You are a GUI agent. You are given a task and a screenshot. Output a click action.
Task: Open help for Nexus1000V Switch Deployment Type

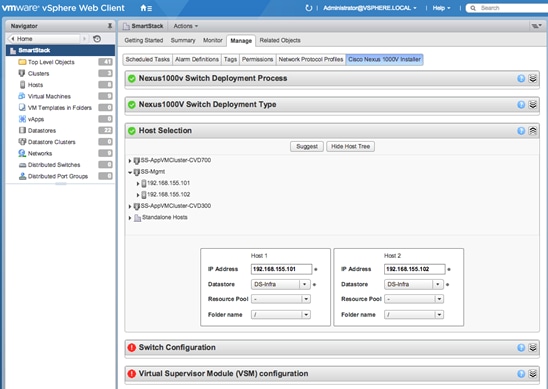pos(521,105)
